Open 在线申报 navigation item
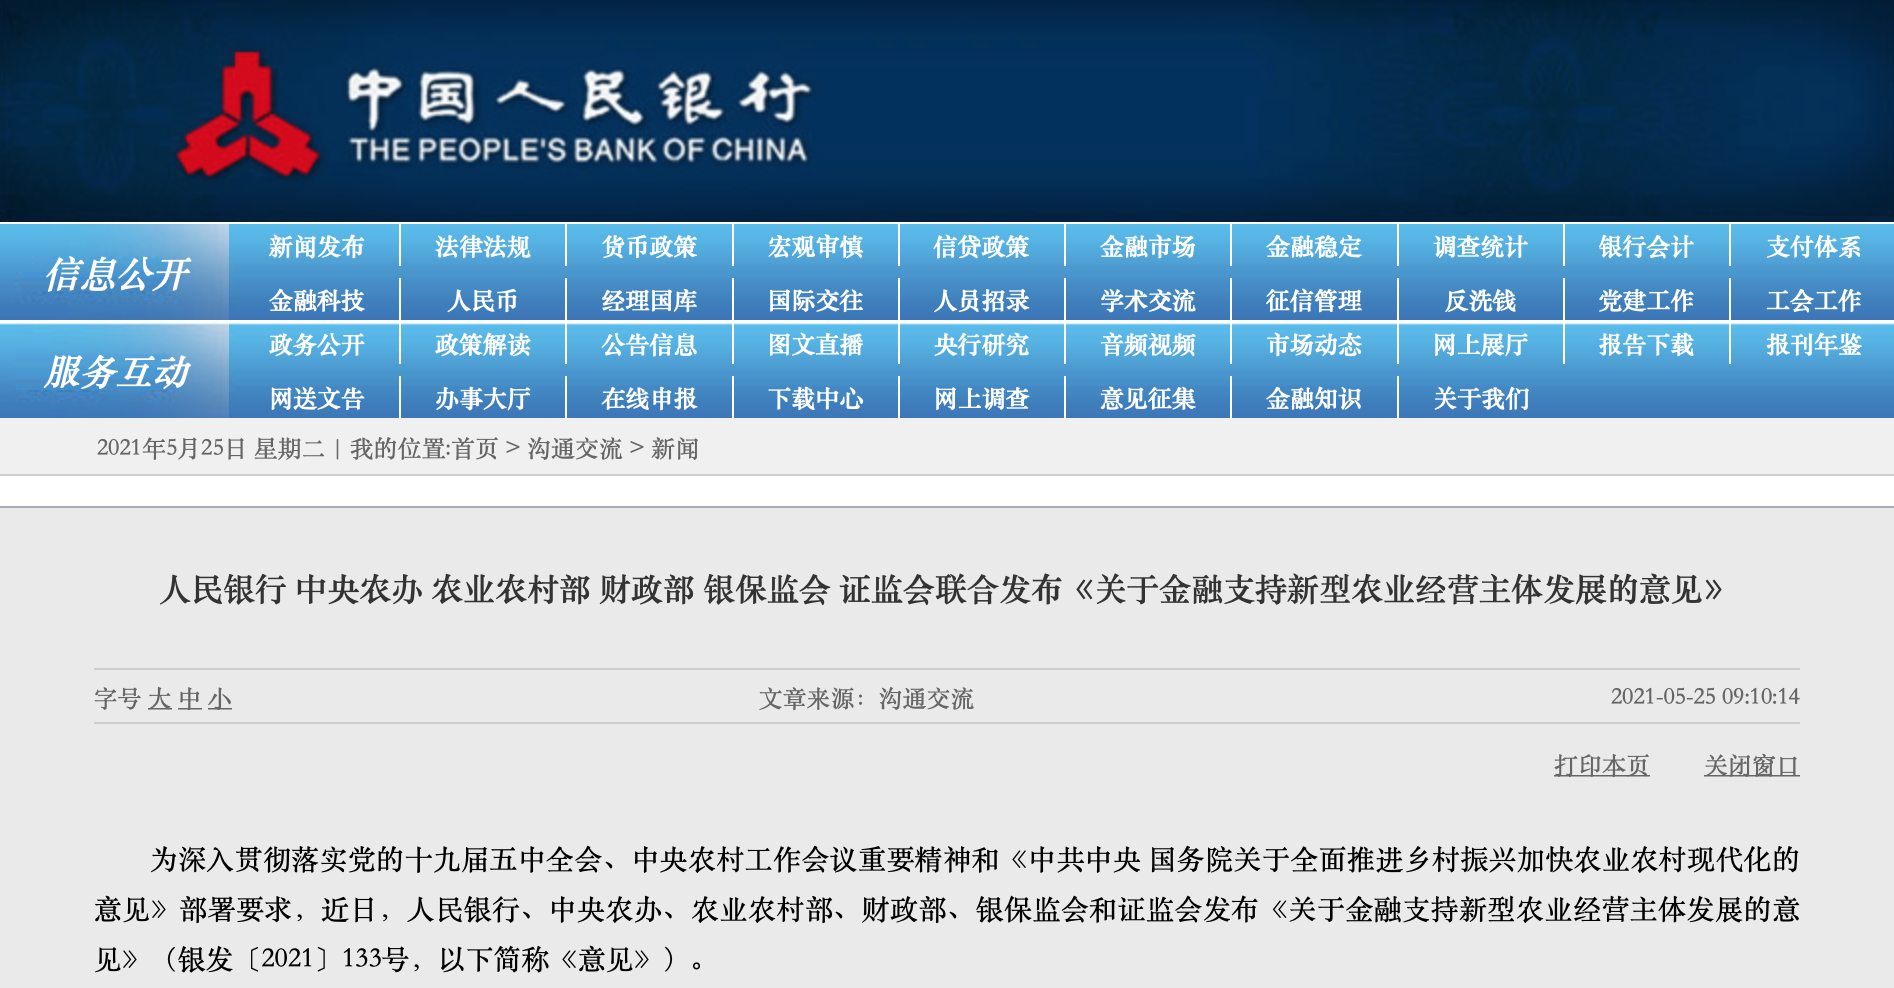1894x988 pixels. (649, 398)
